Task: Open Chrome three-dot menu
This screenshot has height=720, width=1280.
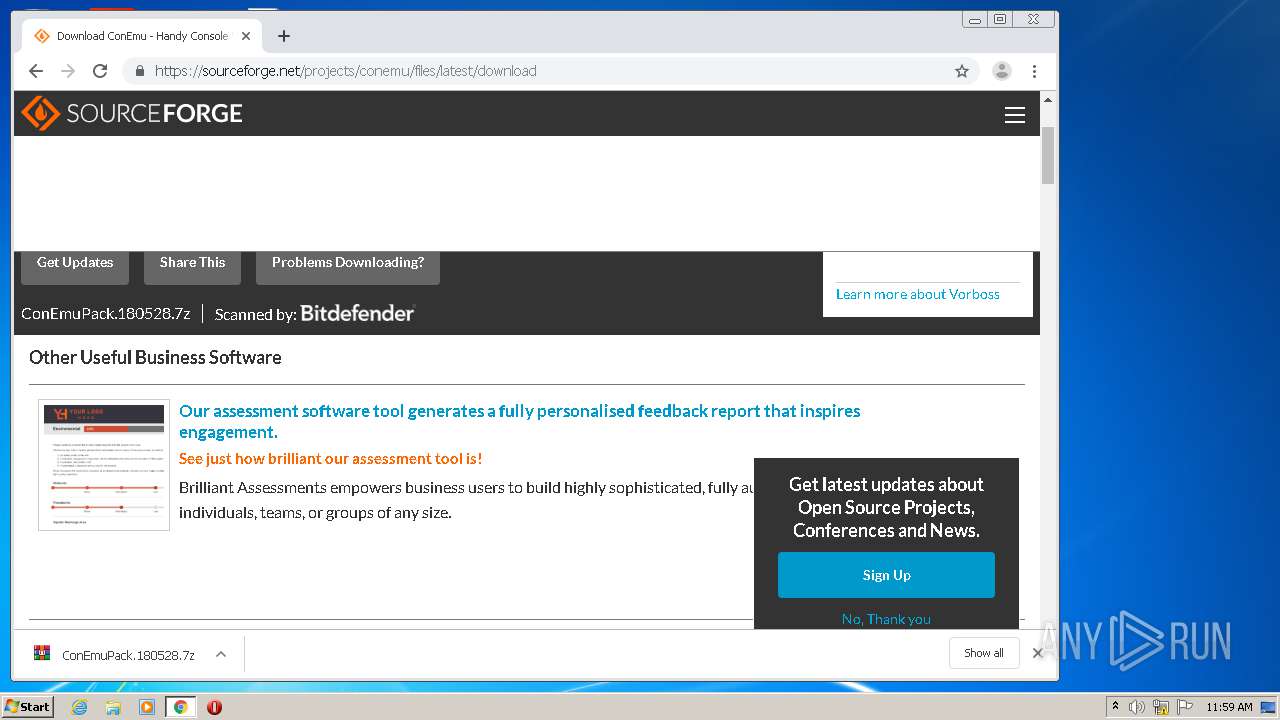Action: [1034, 71]
